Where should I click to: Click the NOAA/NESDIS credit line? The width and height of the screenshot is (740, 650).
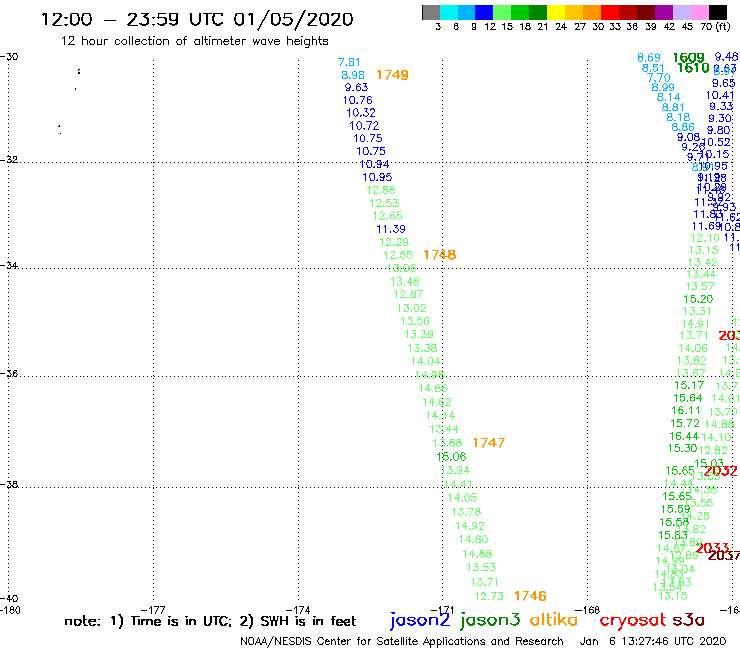[x=402, y=642]
